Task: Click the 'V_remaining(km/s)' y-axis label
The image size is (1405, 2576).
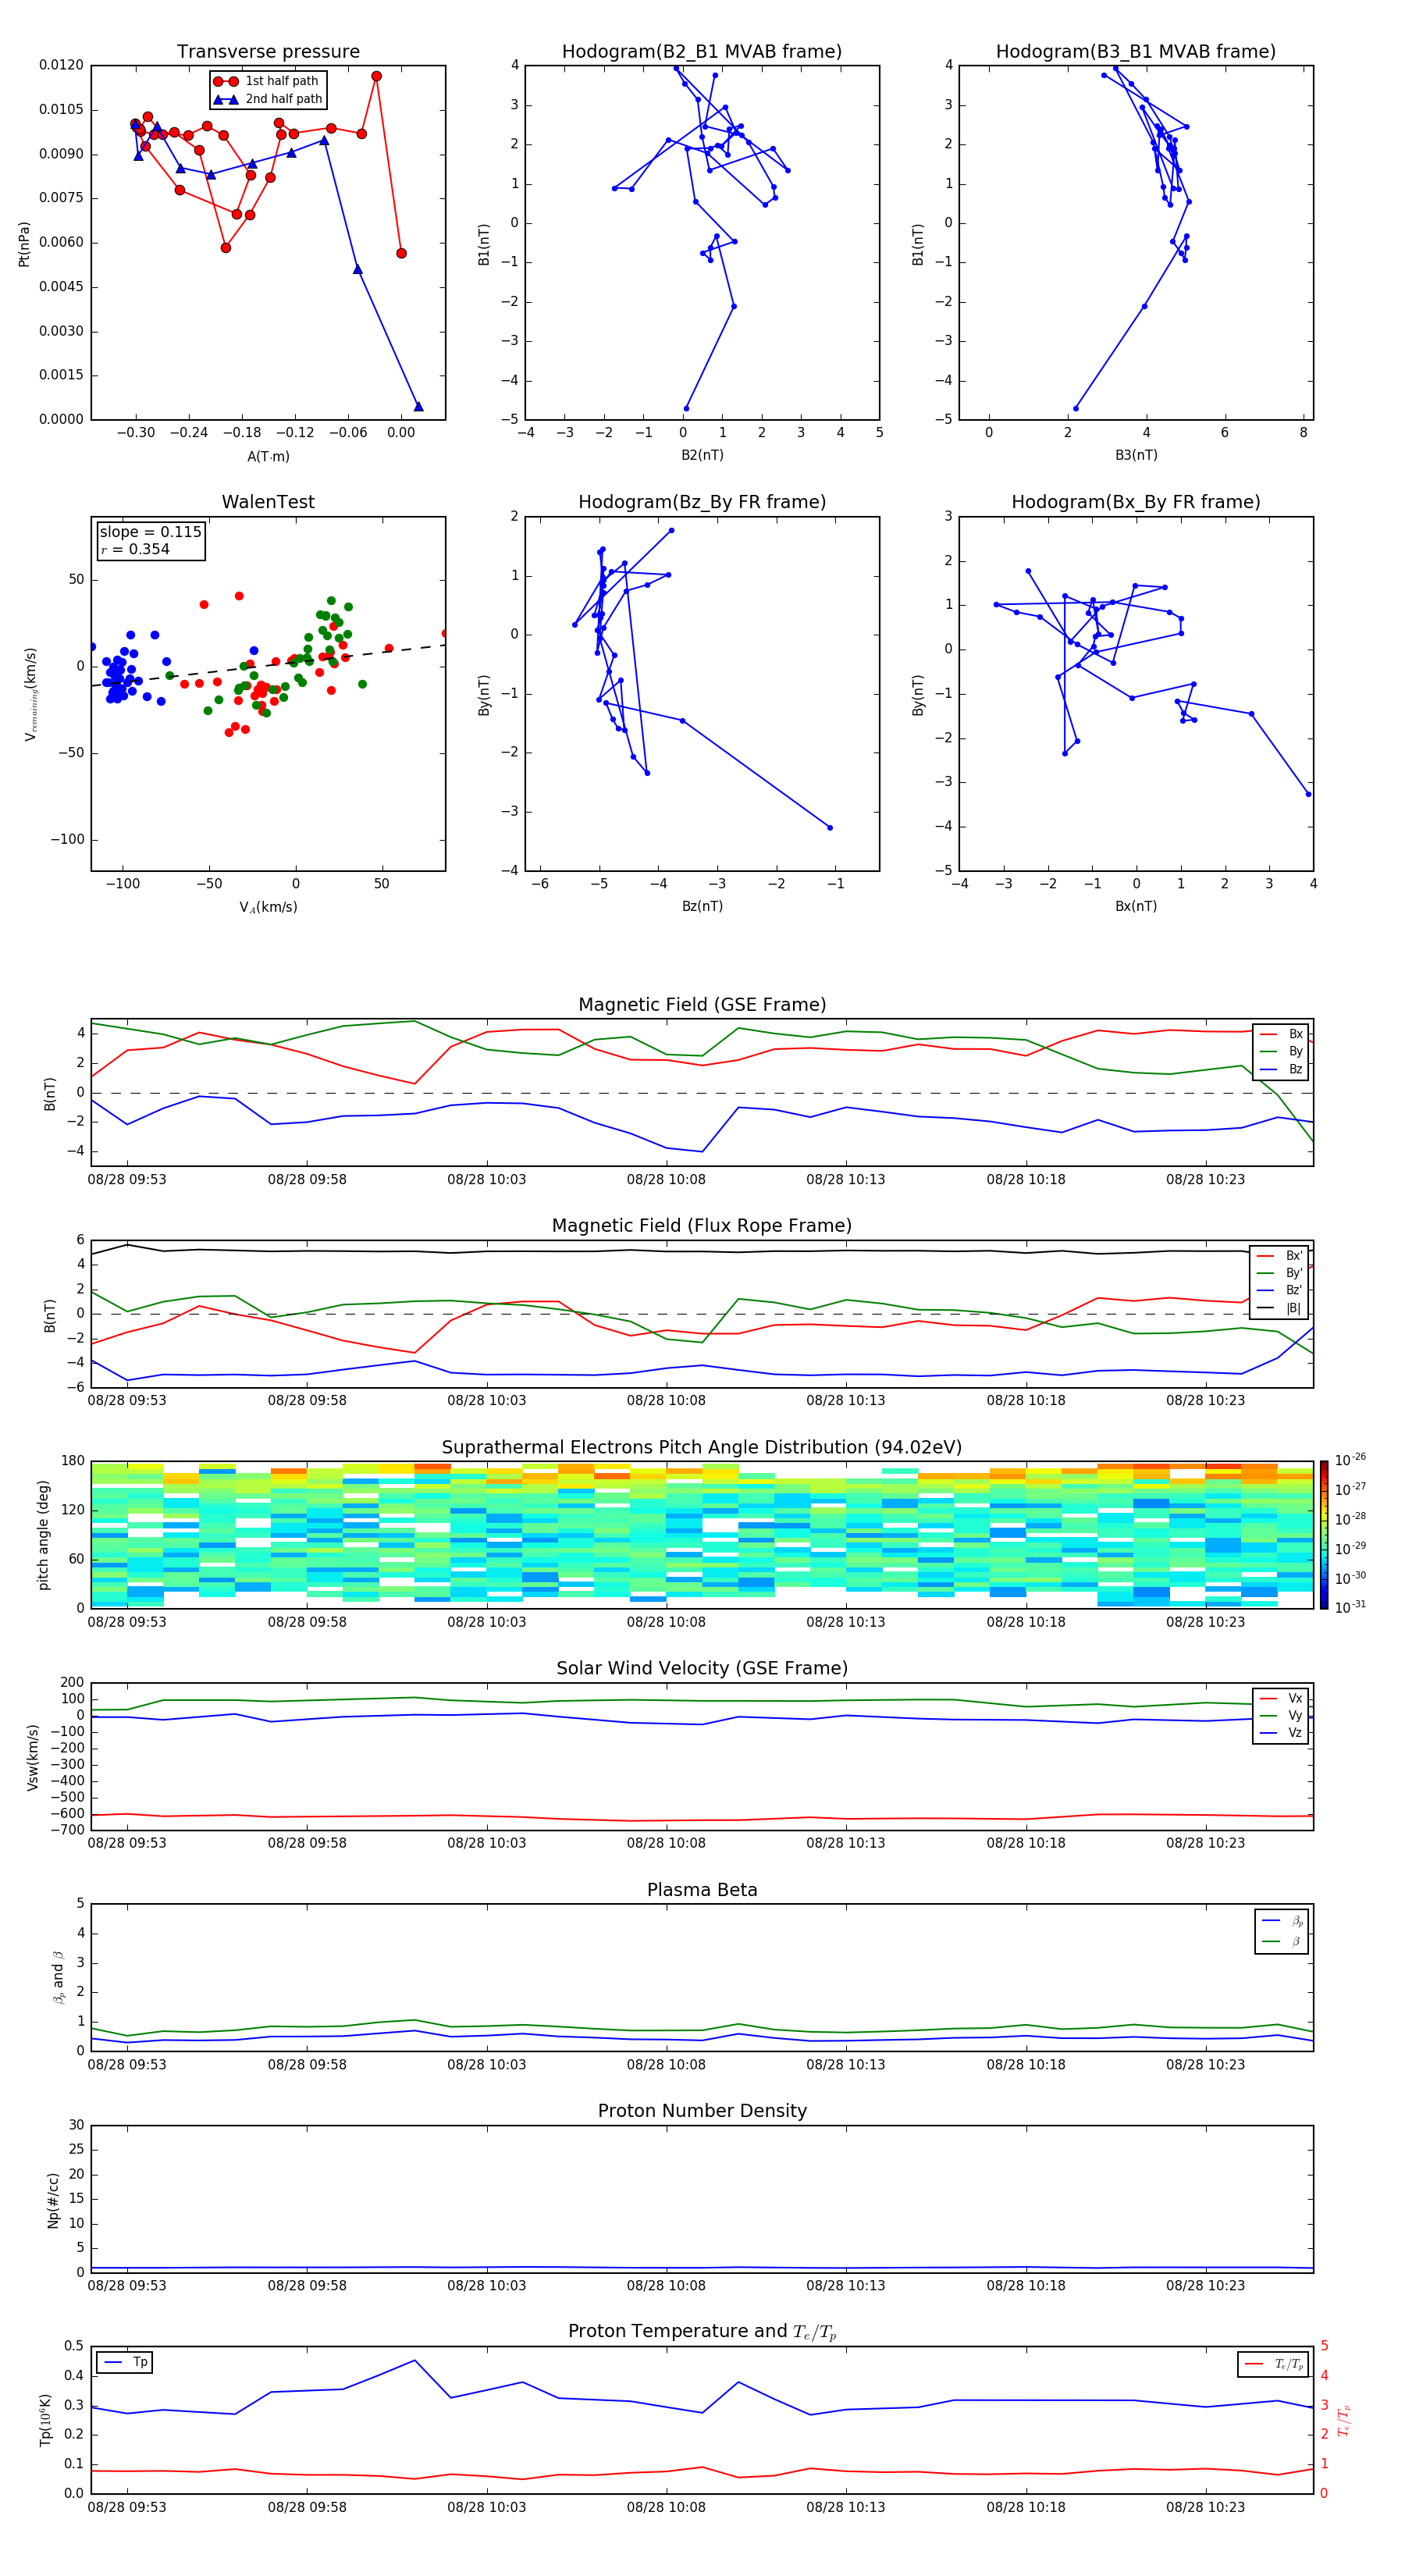Action: (31, 694)
